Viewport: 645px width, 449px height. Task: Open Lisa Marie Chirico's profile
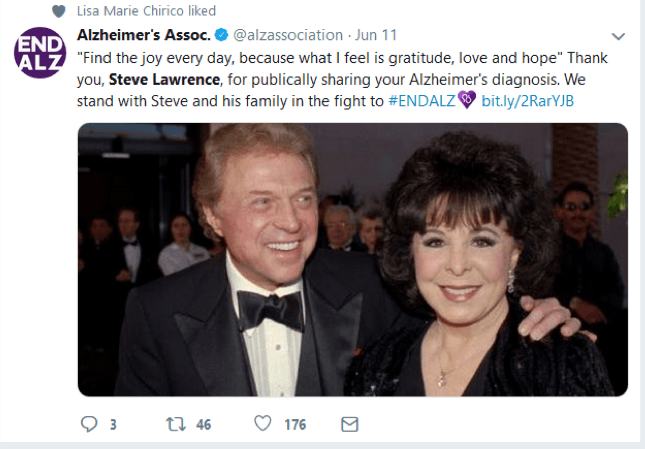pyautogui.click(x=132, y=11)
